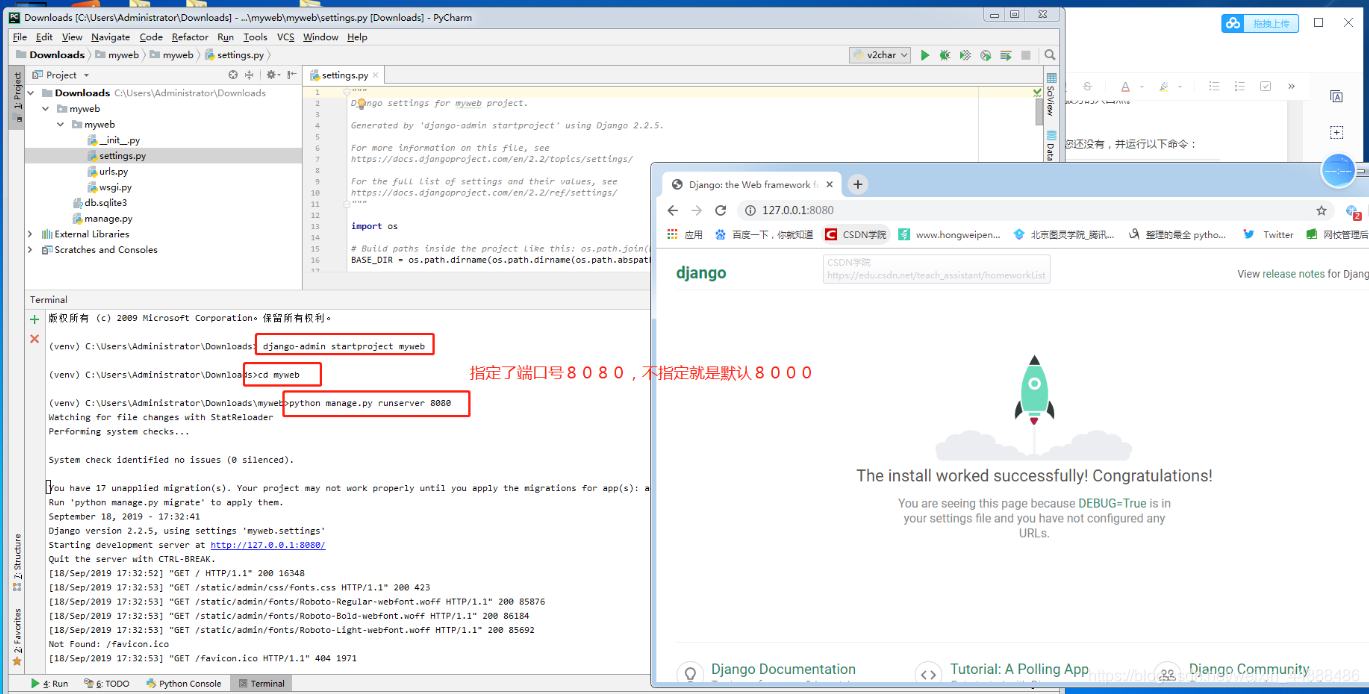Click the lightbulb intention icon in editor
Image resolution: width=1369 pixels, height=694 pixels.
pos(362,103)
